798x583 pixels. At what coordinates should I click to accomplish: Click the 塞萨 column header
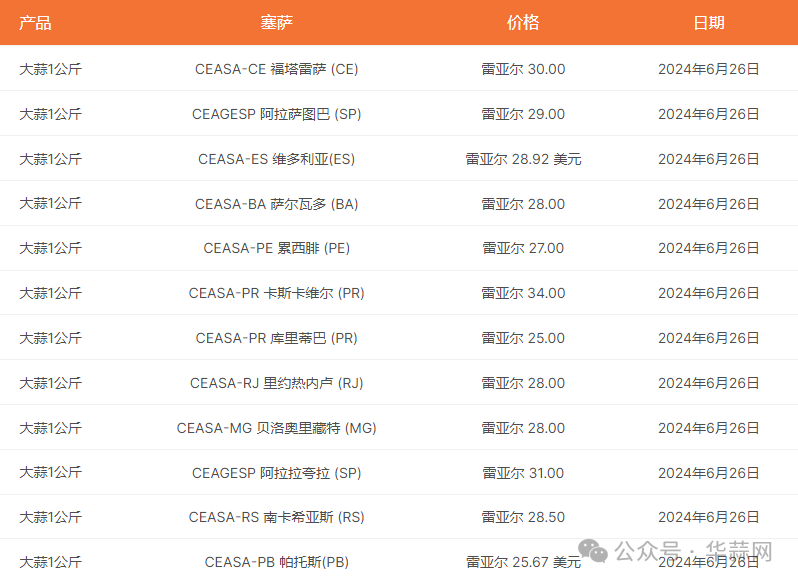pos(276,23)
